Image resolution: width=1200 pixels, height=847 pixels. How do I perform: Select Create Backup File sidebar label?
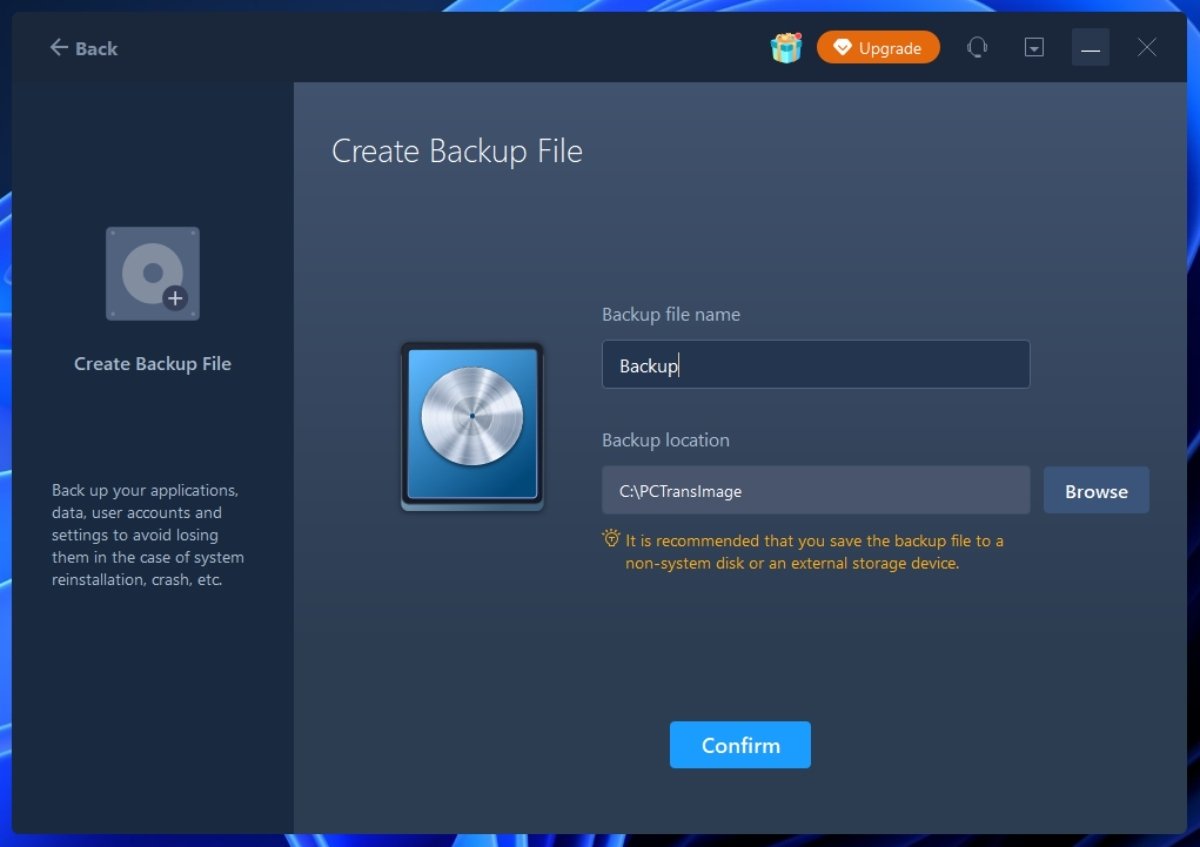point(153,364)
